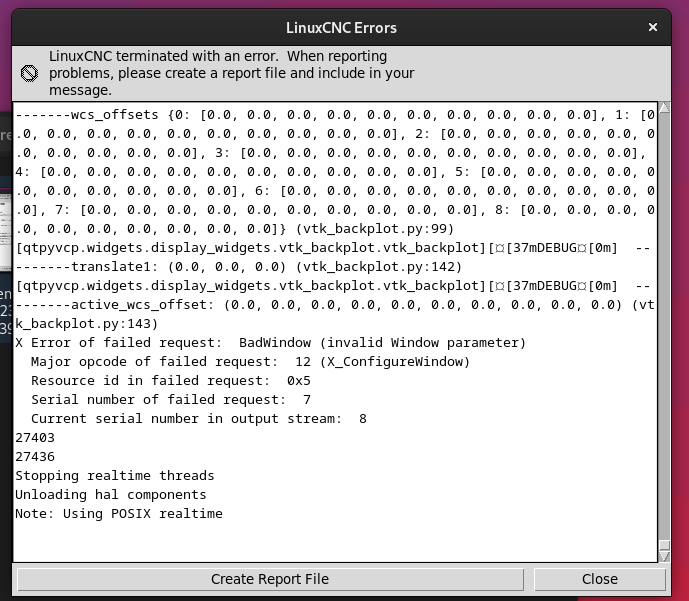Viewport: 689px width, 601px height.
Task: Click 'LinuxCNC terminated with an error' message
Action: [232, 73]
